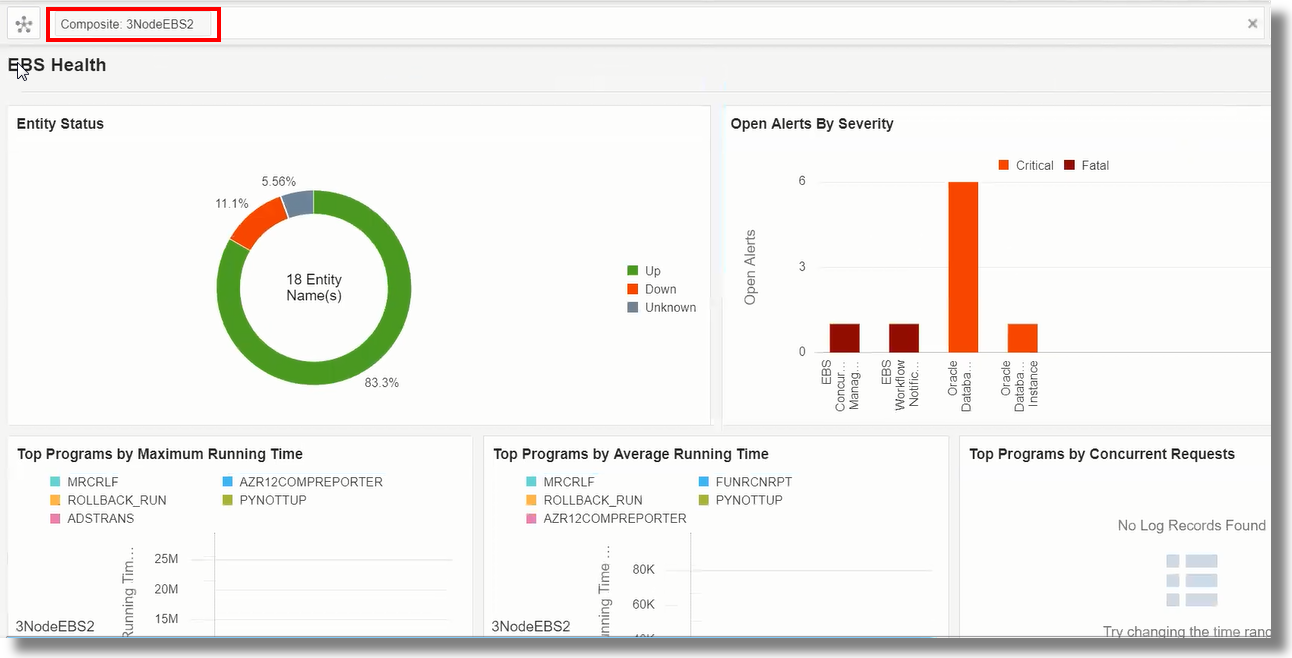Viewport: 1292px width, 658px height.
Task: Click the gray Unknown donut segment
Action: pyautogui.click(x=298, y=203)
